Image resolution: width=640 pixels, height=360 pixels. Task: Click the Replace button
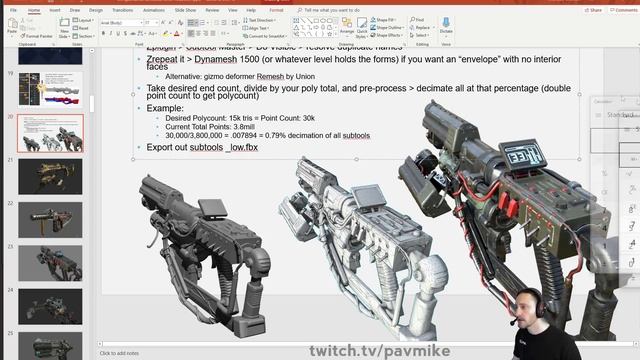[420, 28]
